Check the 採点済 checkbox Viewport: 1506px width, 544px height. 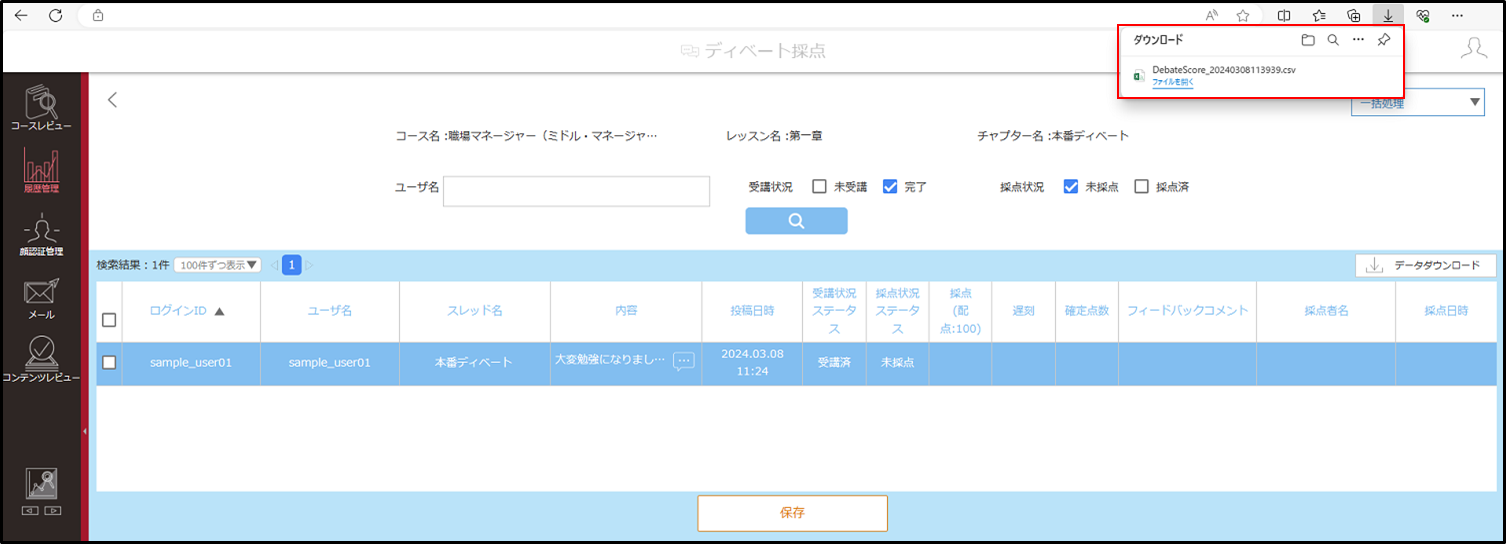tap(1141, 186)
